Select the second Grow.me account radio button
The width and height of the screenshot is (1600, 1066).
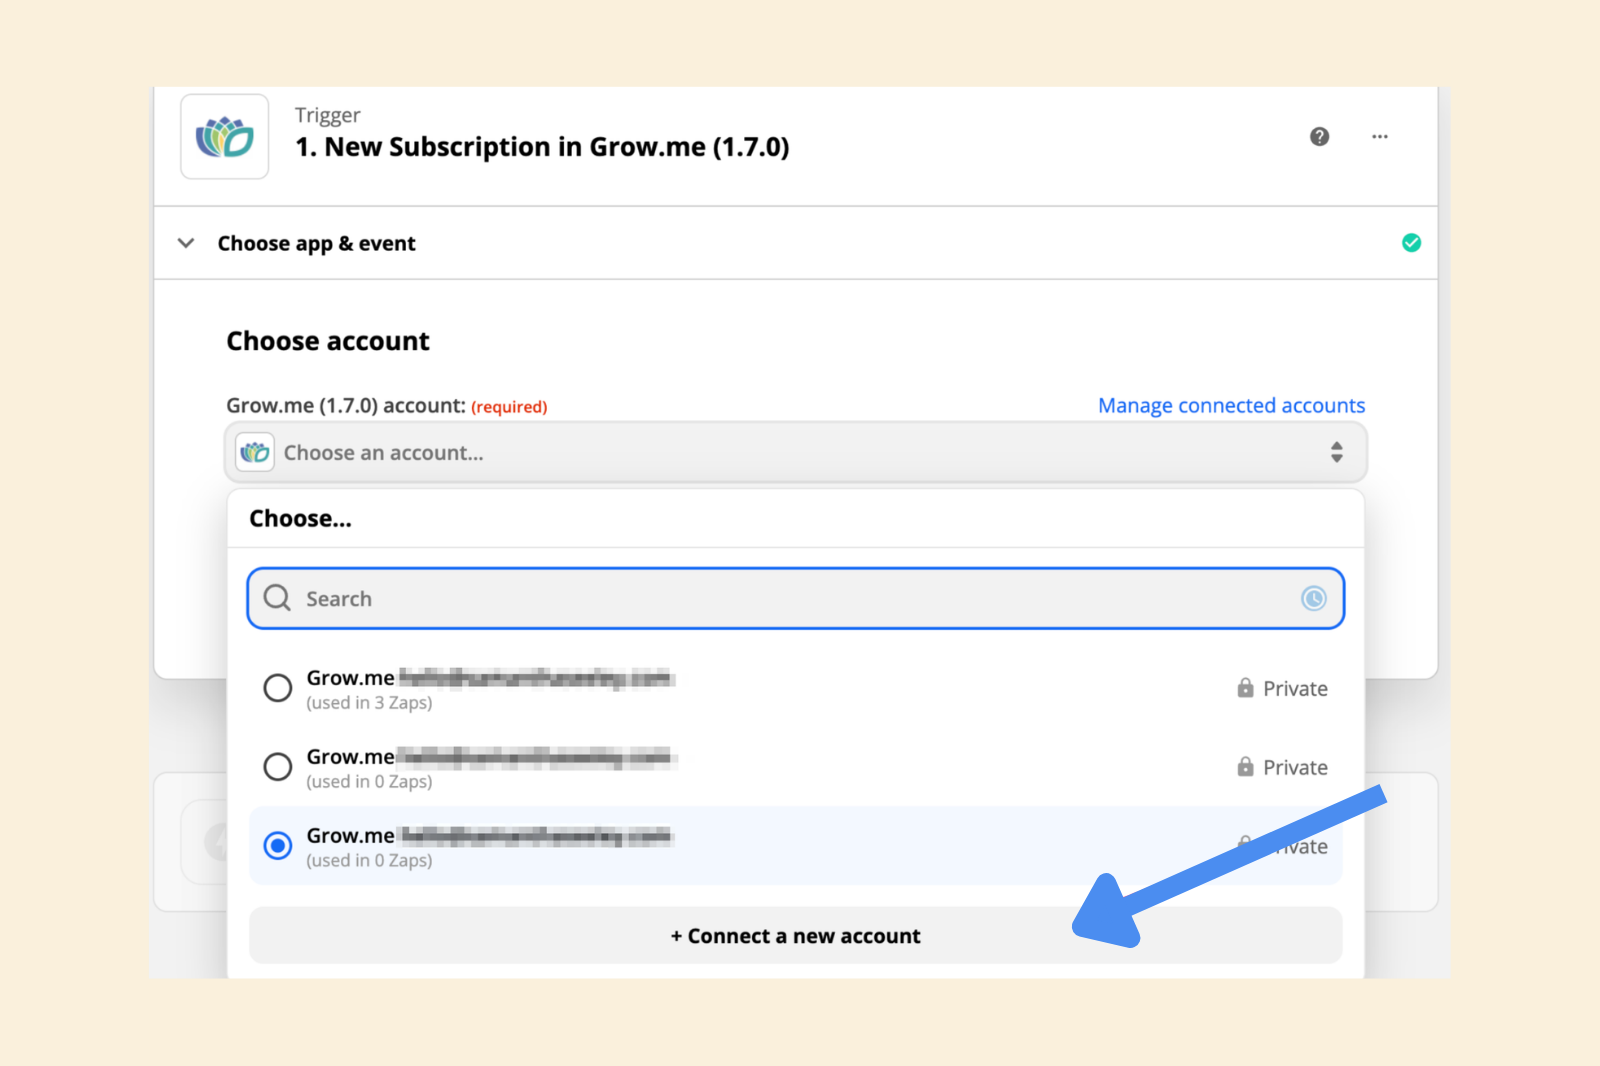278,767
